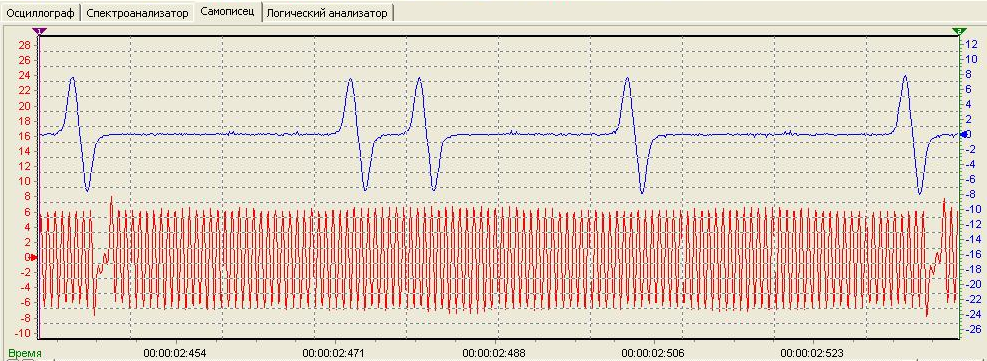Click the 00:00:02:488 time label
This screenshot has height=361, width=987.
[494, 354]
